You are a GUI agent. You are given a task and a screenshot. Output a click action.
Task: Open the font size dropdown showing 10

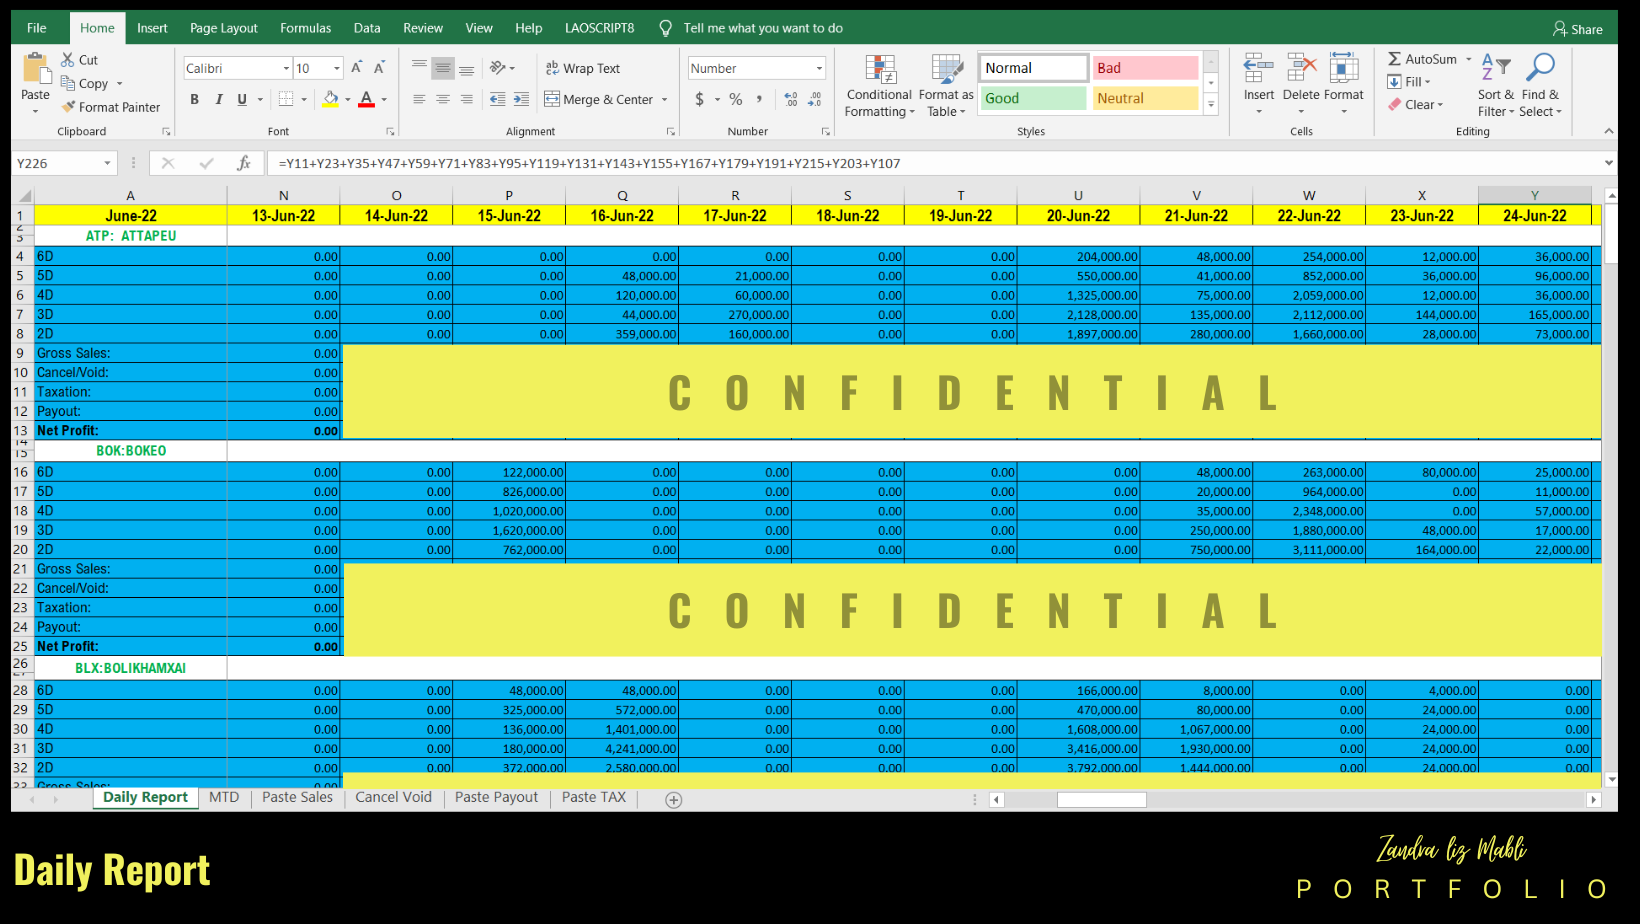[337, 68]
